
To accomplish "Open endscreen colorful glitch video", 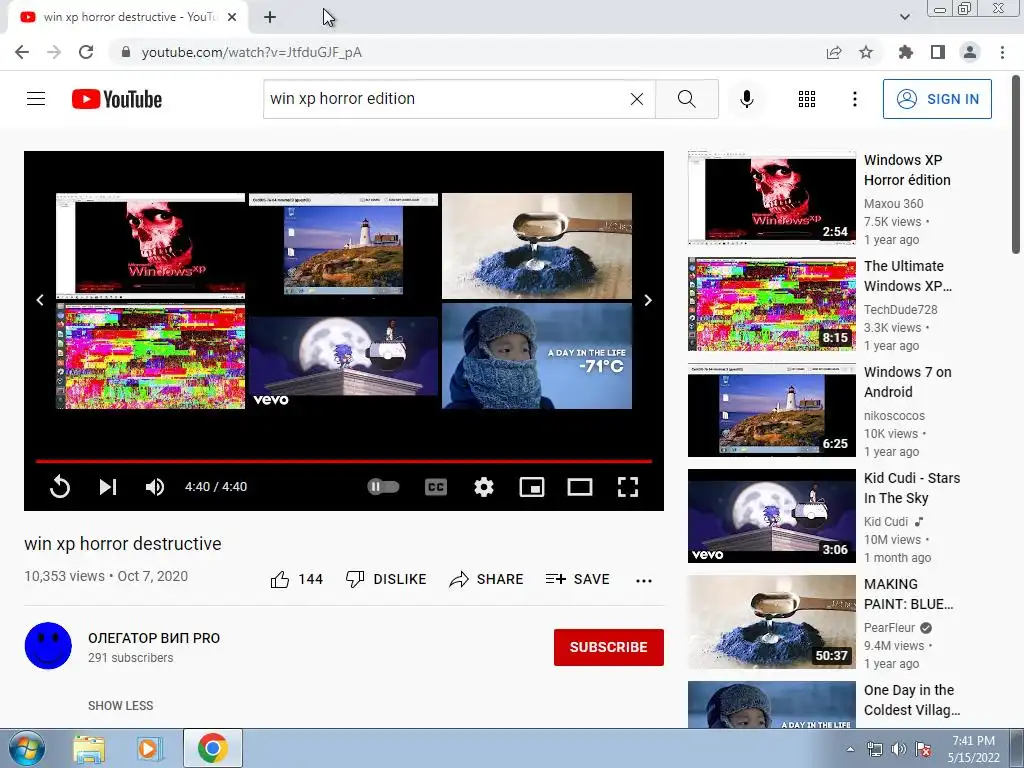I will tap(150, 356).
